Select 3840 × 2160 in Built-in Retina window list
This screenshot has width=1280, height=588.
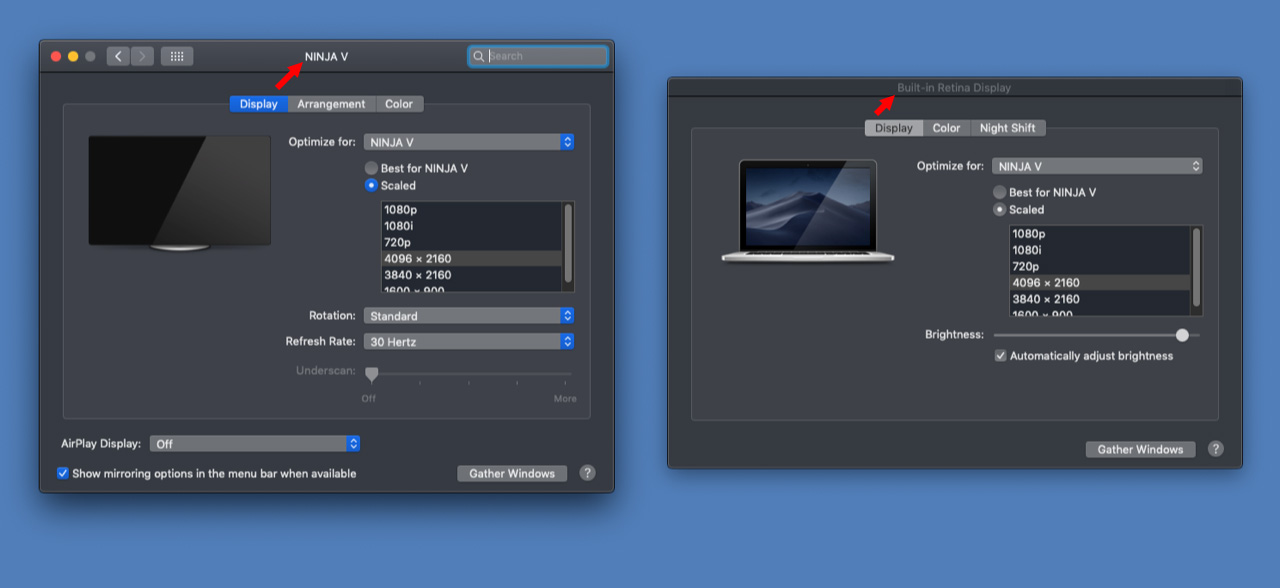(1099, 299)
